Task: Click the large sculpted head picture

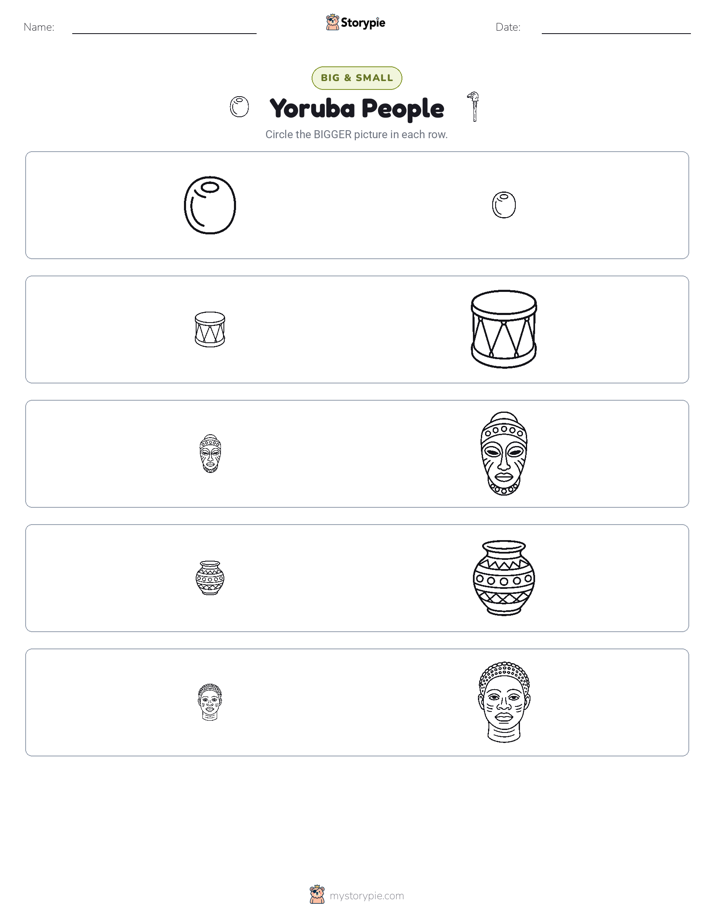Action: 504,702
